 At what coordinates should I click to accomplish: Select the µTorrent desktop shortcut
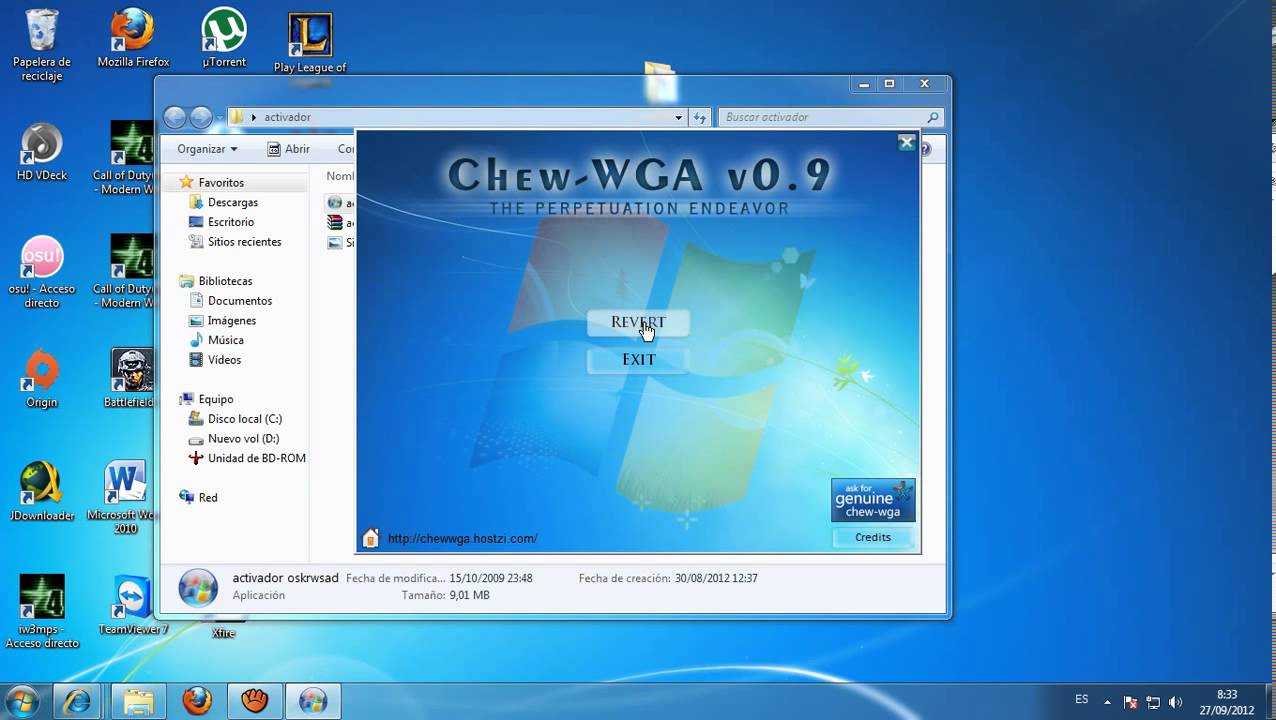(224, 39)
